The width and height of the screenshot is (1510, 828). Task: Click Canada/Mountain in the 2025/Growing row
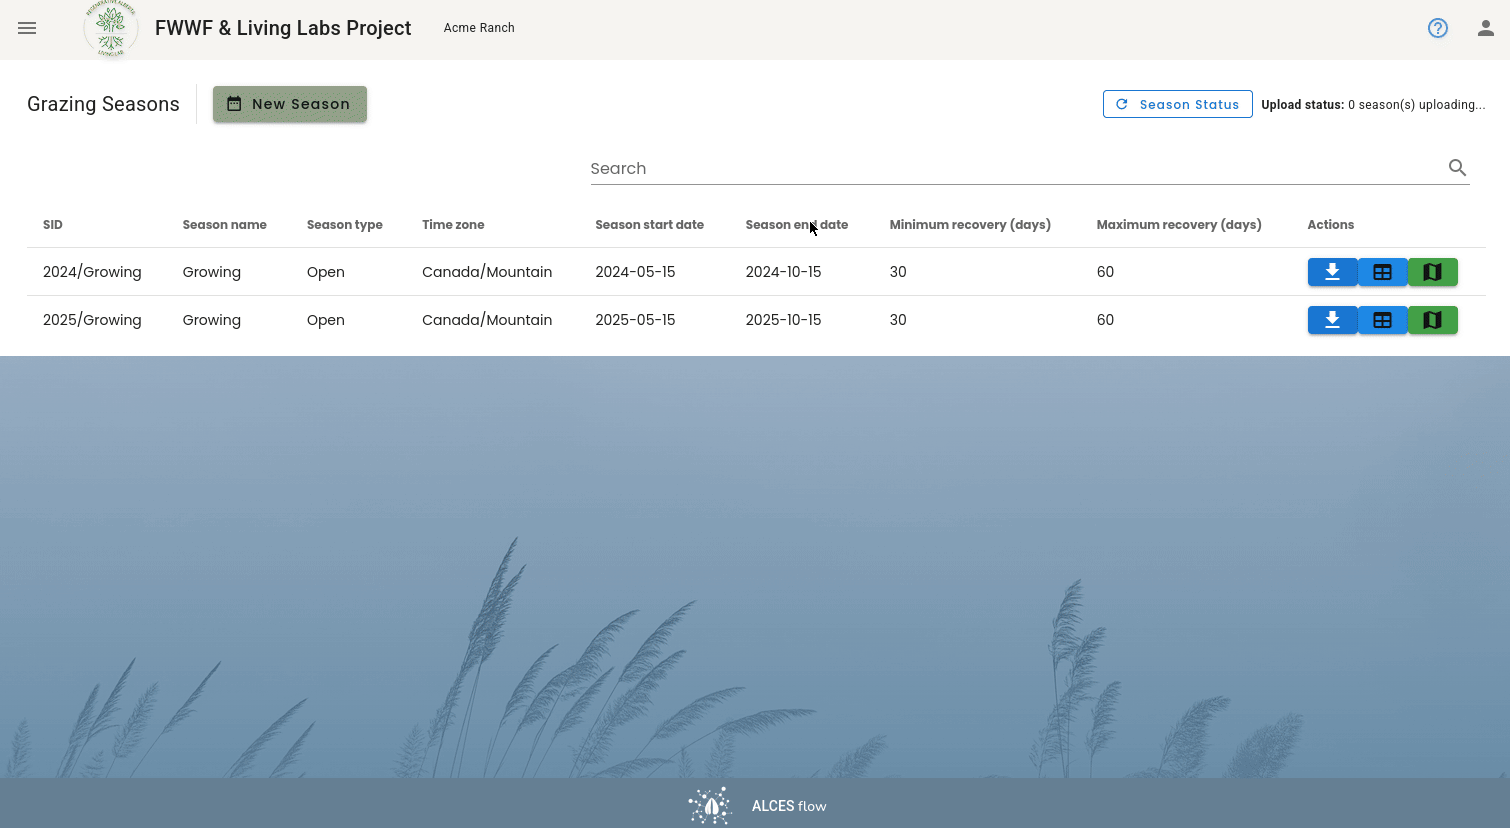(487, 320)
